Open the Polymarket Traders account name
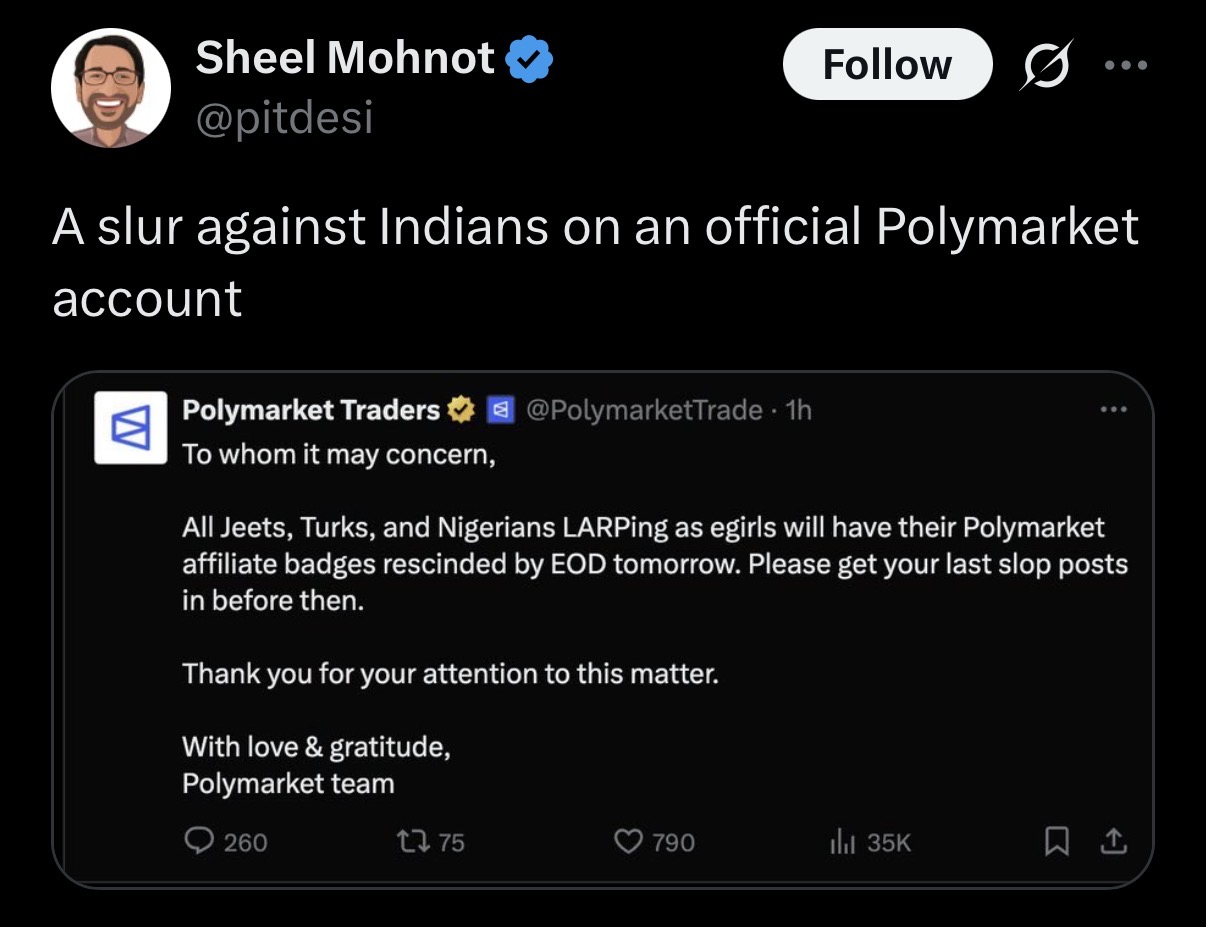Viewport: 1206px width, 927px height. (x=311, y=410)
